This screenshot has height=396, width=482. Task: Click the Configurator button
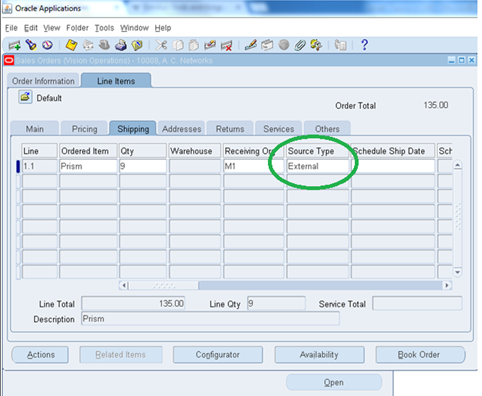pyautogui.click(x=218, y=355)
